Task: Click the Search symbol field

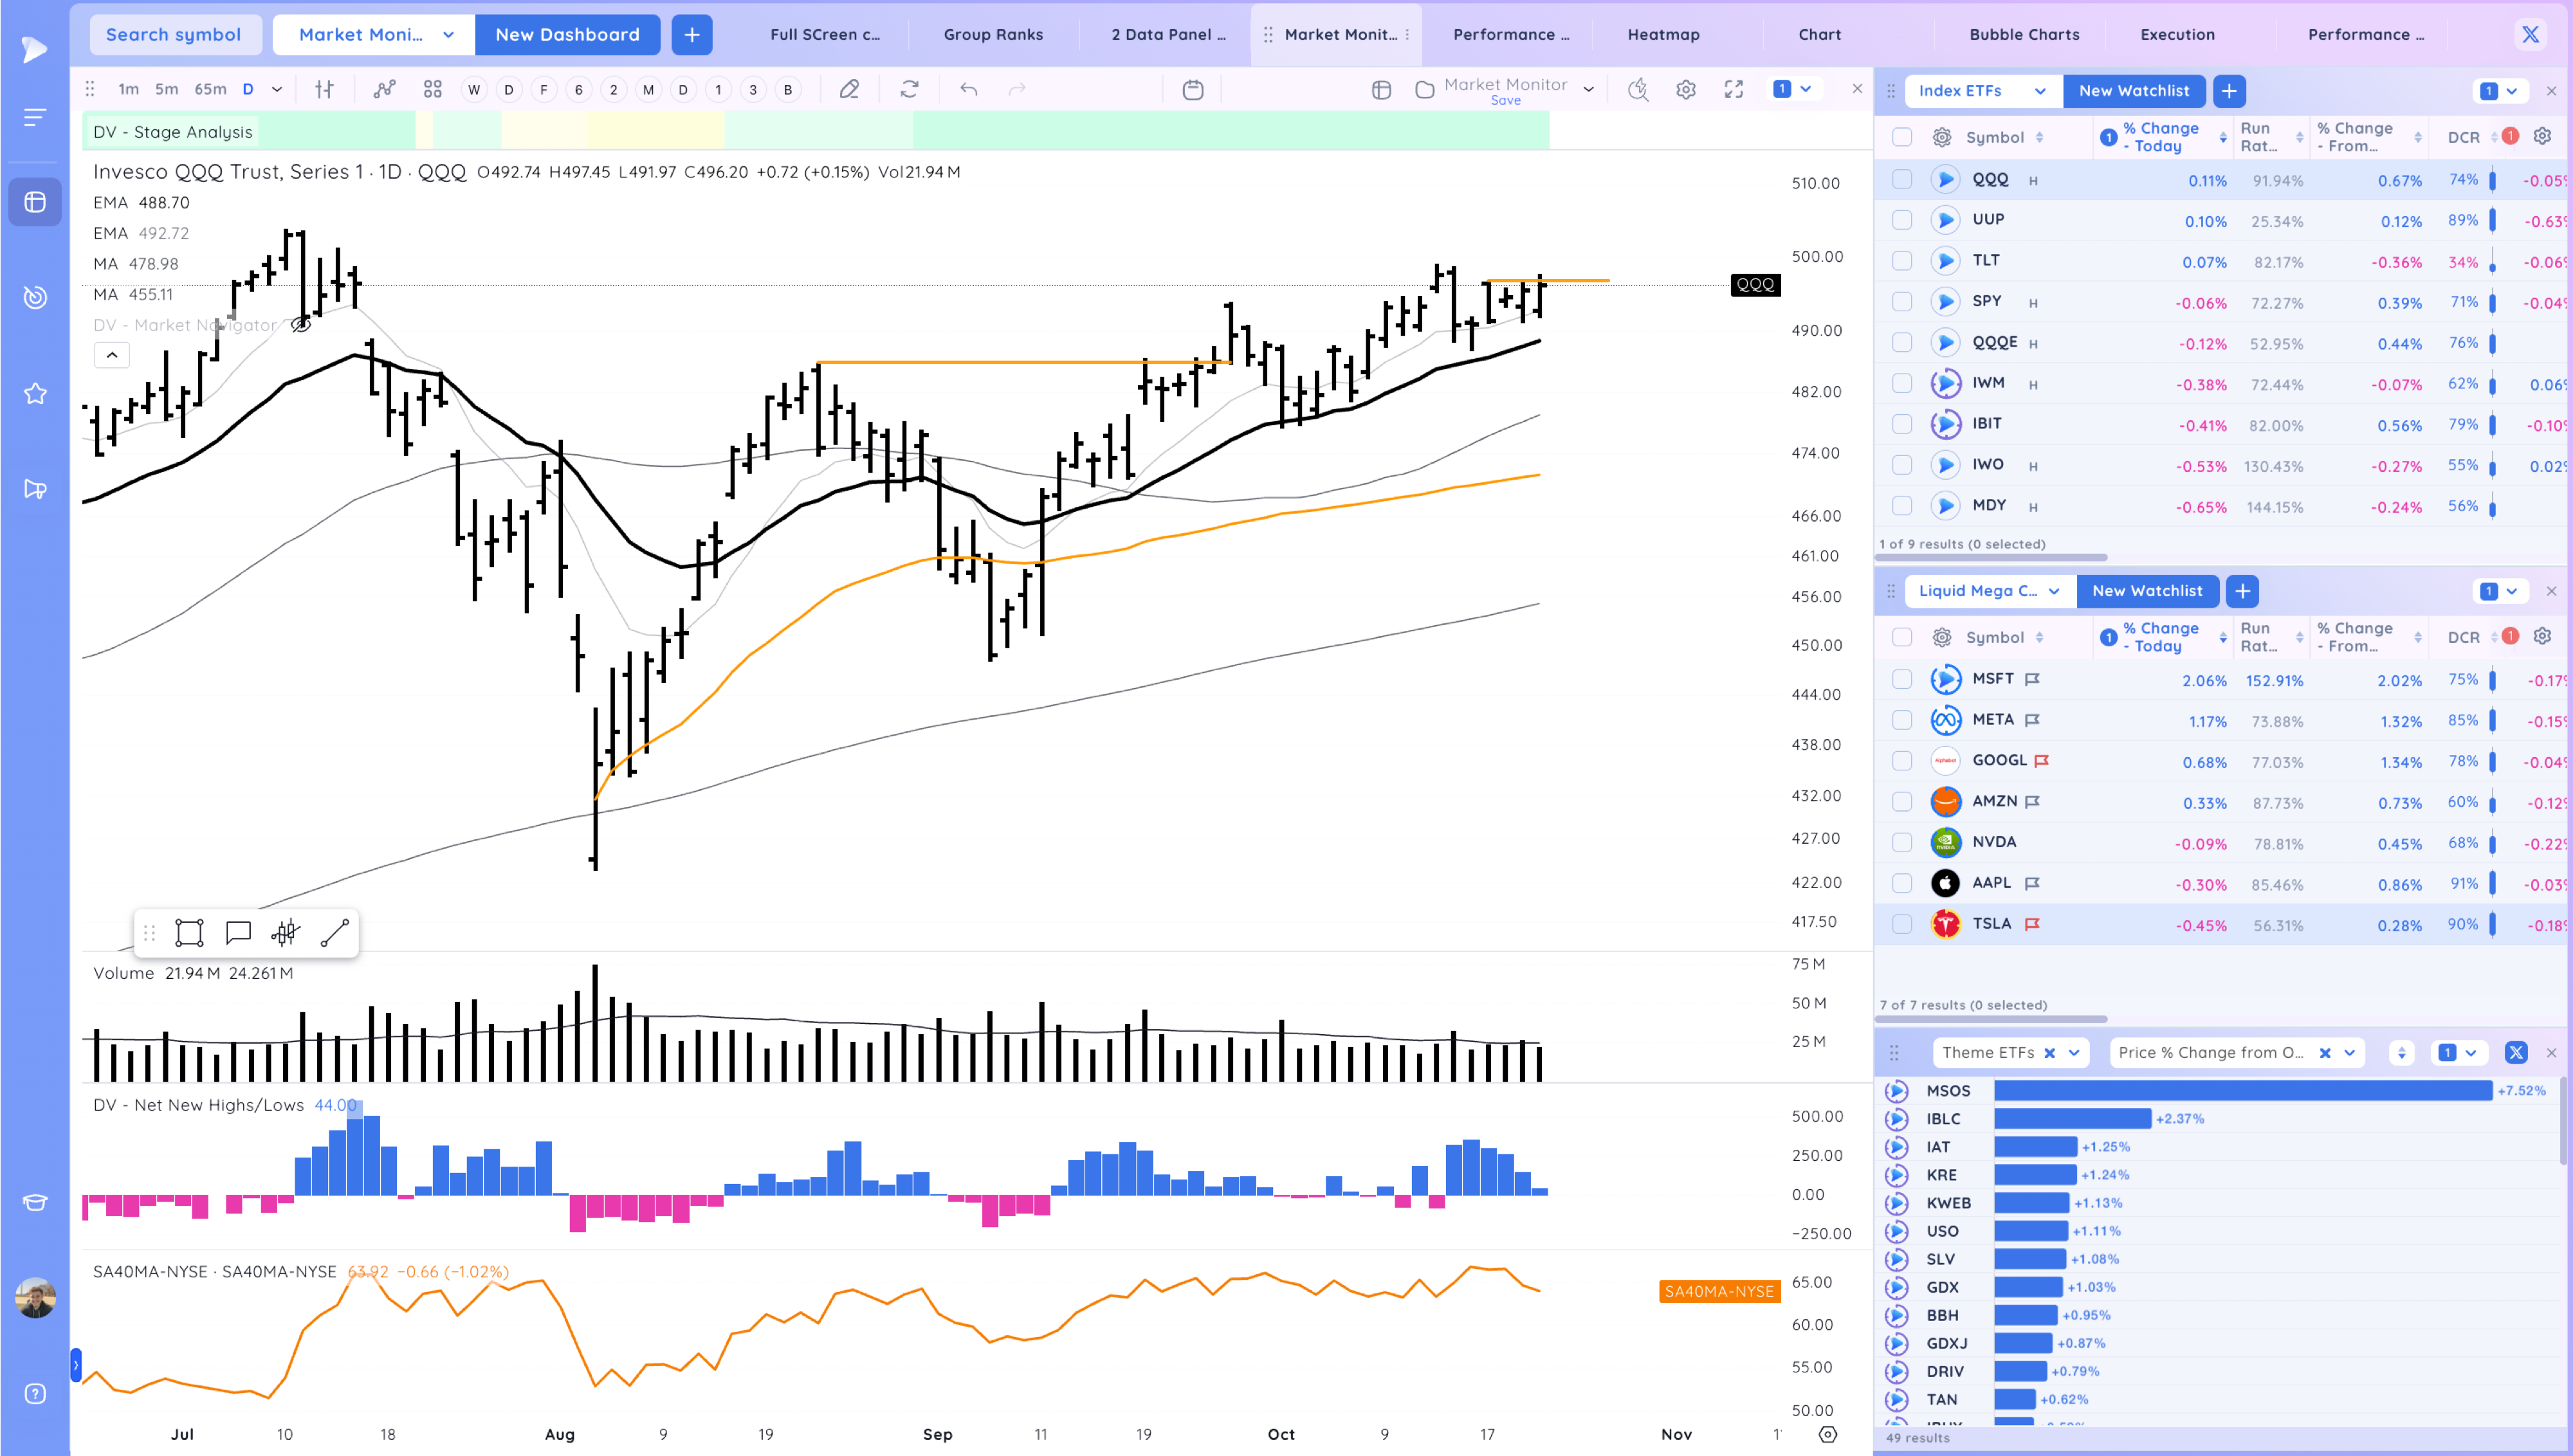Action: pyautogui.click(x=174, y=34)
